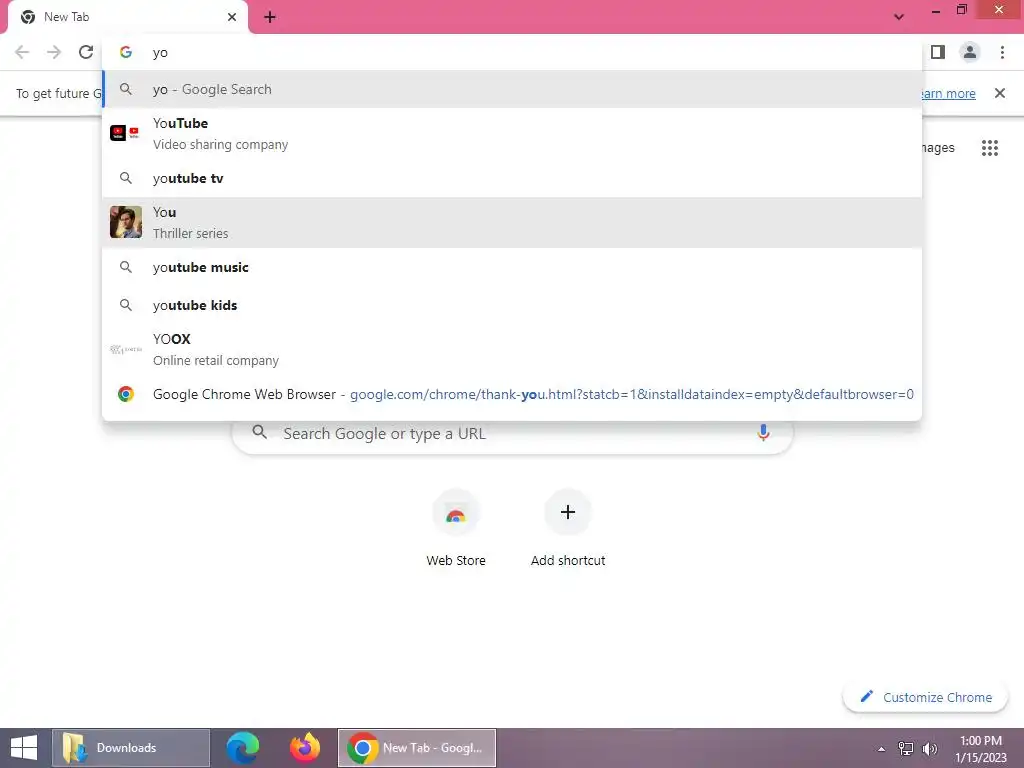This screenshot has width=1024, height=768.
Task: Choose 'youtube music' suggestion
Action: (x=512, y=267)
